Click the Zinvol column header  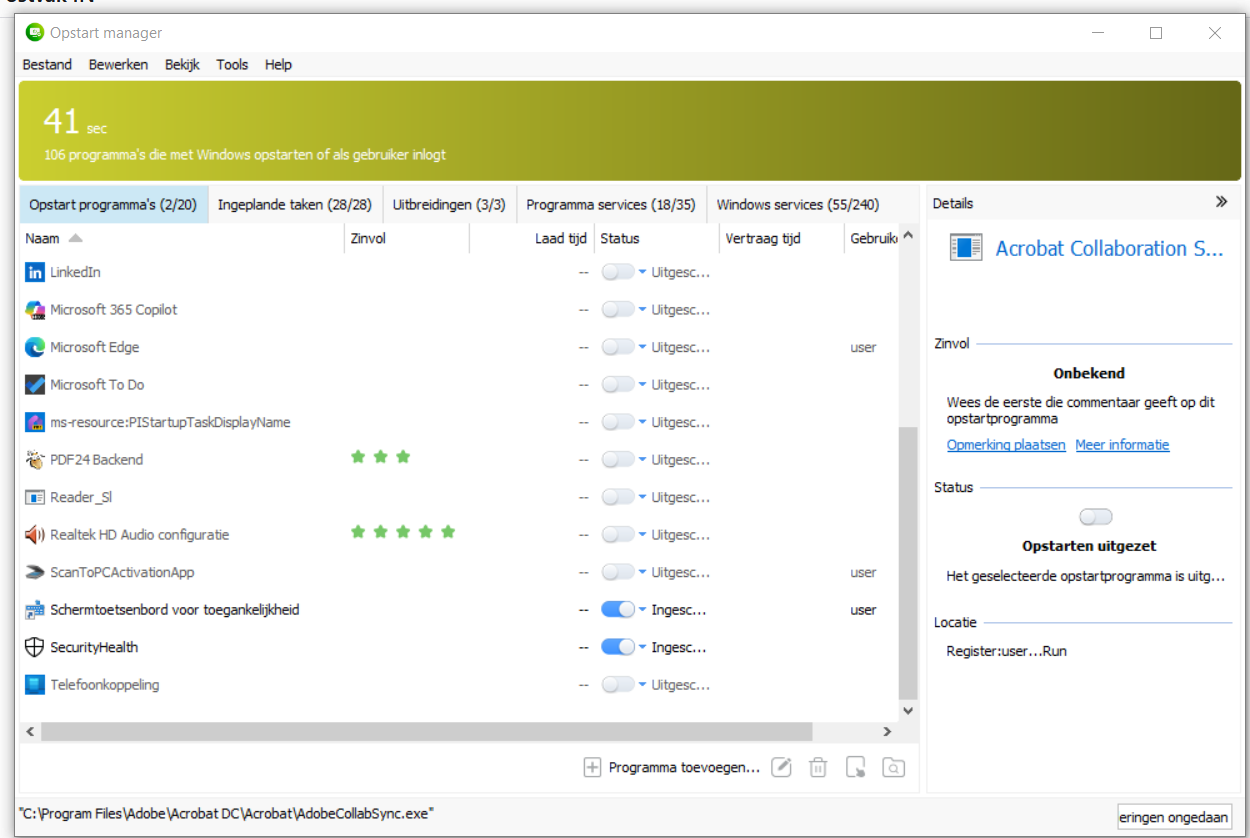click(406, 238)
